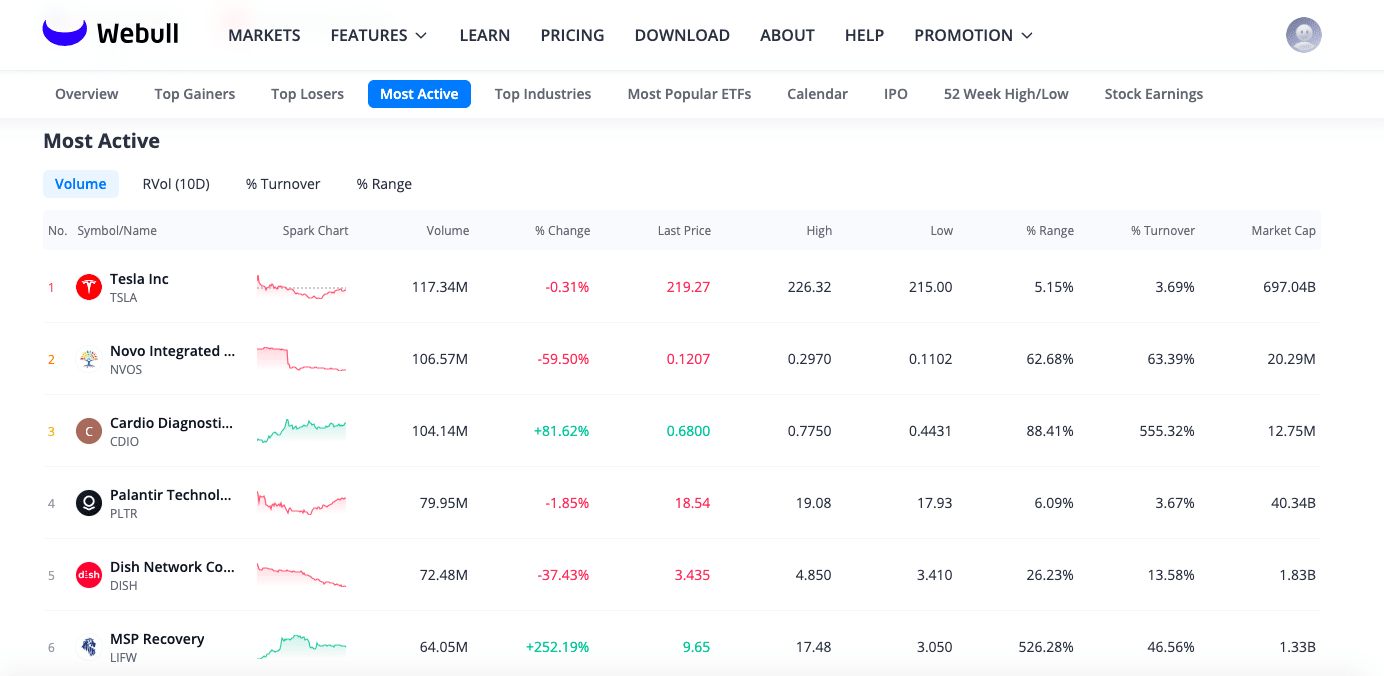Viewport: 1384px width, 676px height.
Task: Open the MARKETS menu item
Action: (x=264, y=35)
